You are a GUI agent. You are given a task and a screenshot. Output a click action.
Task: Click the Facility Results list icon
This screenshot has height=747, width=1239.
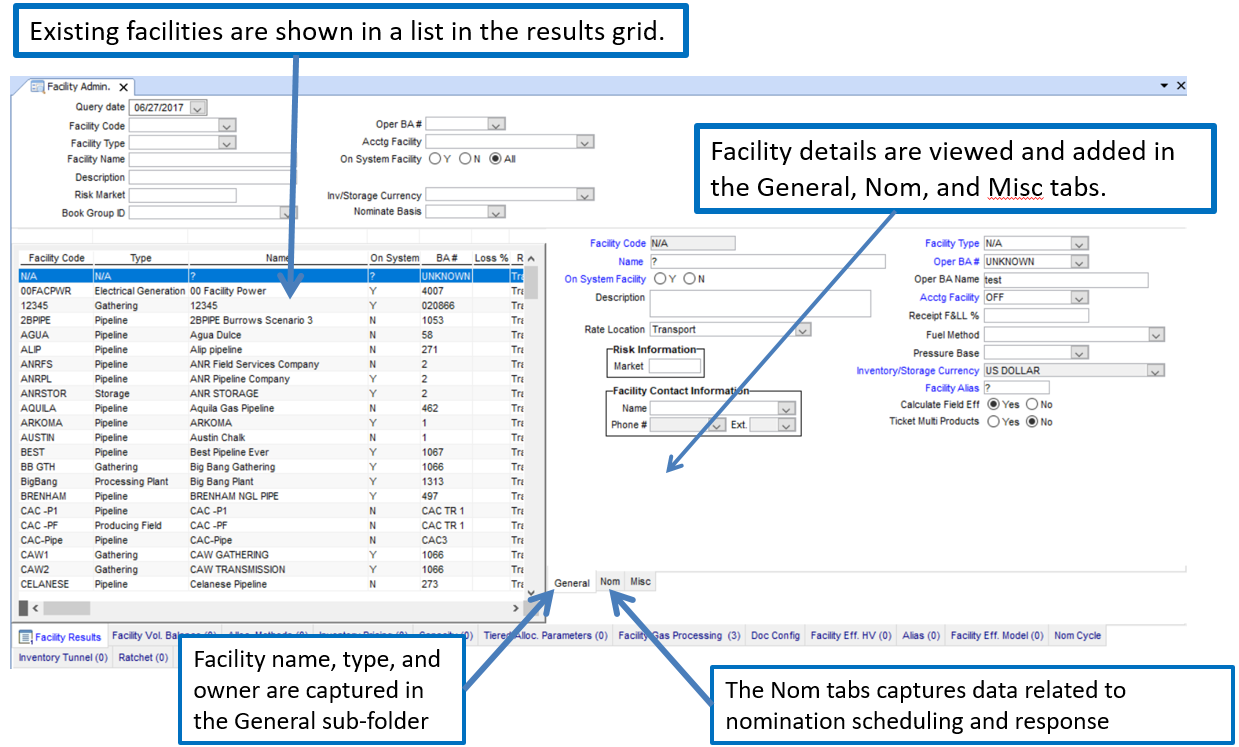click(25, 637)
